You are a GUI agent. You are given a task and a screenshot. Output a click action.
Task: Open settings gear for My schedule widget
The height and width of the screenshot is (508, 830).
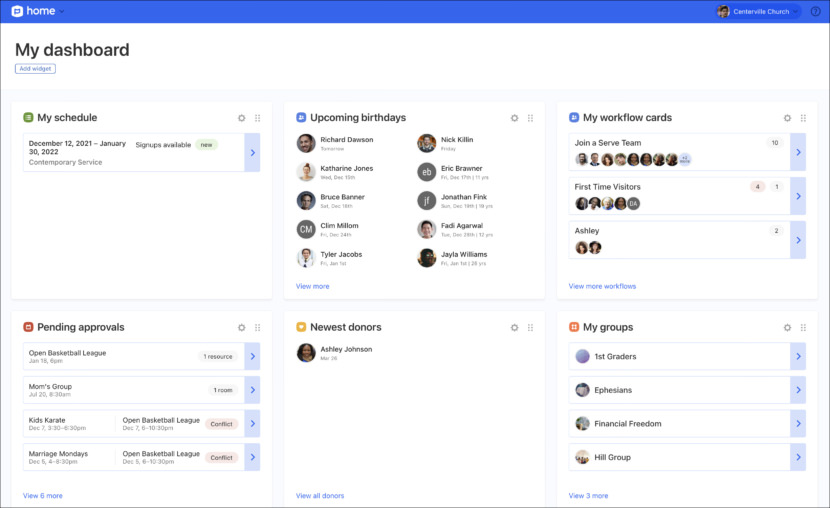pos(242,118)
